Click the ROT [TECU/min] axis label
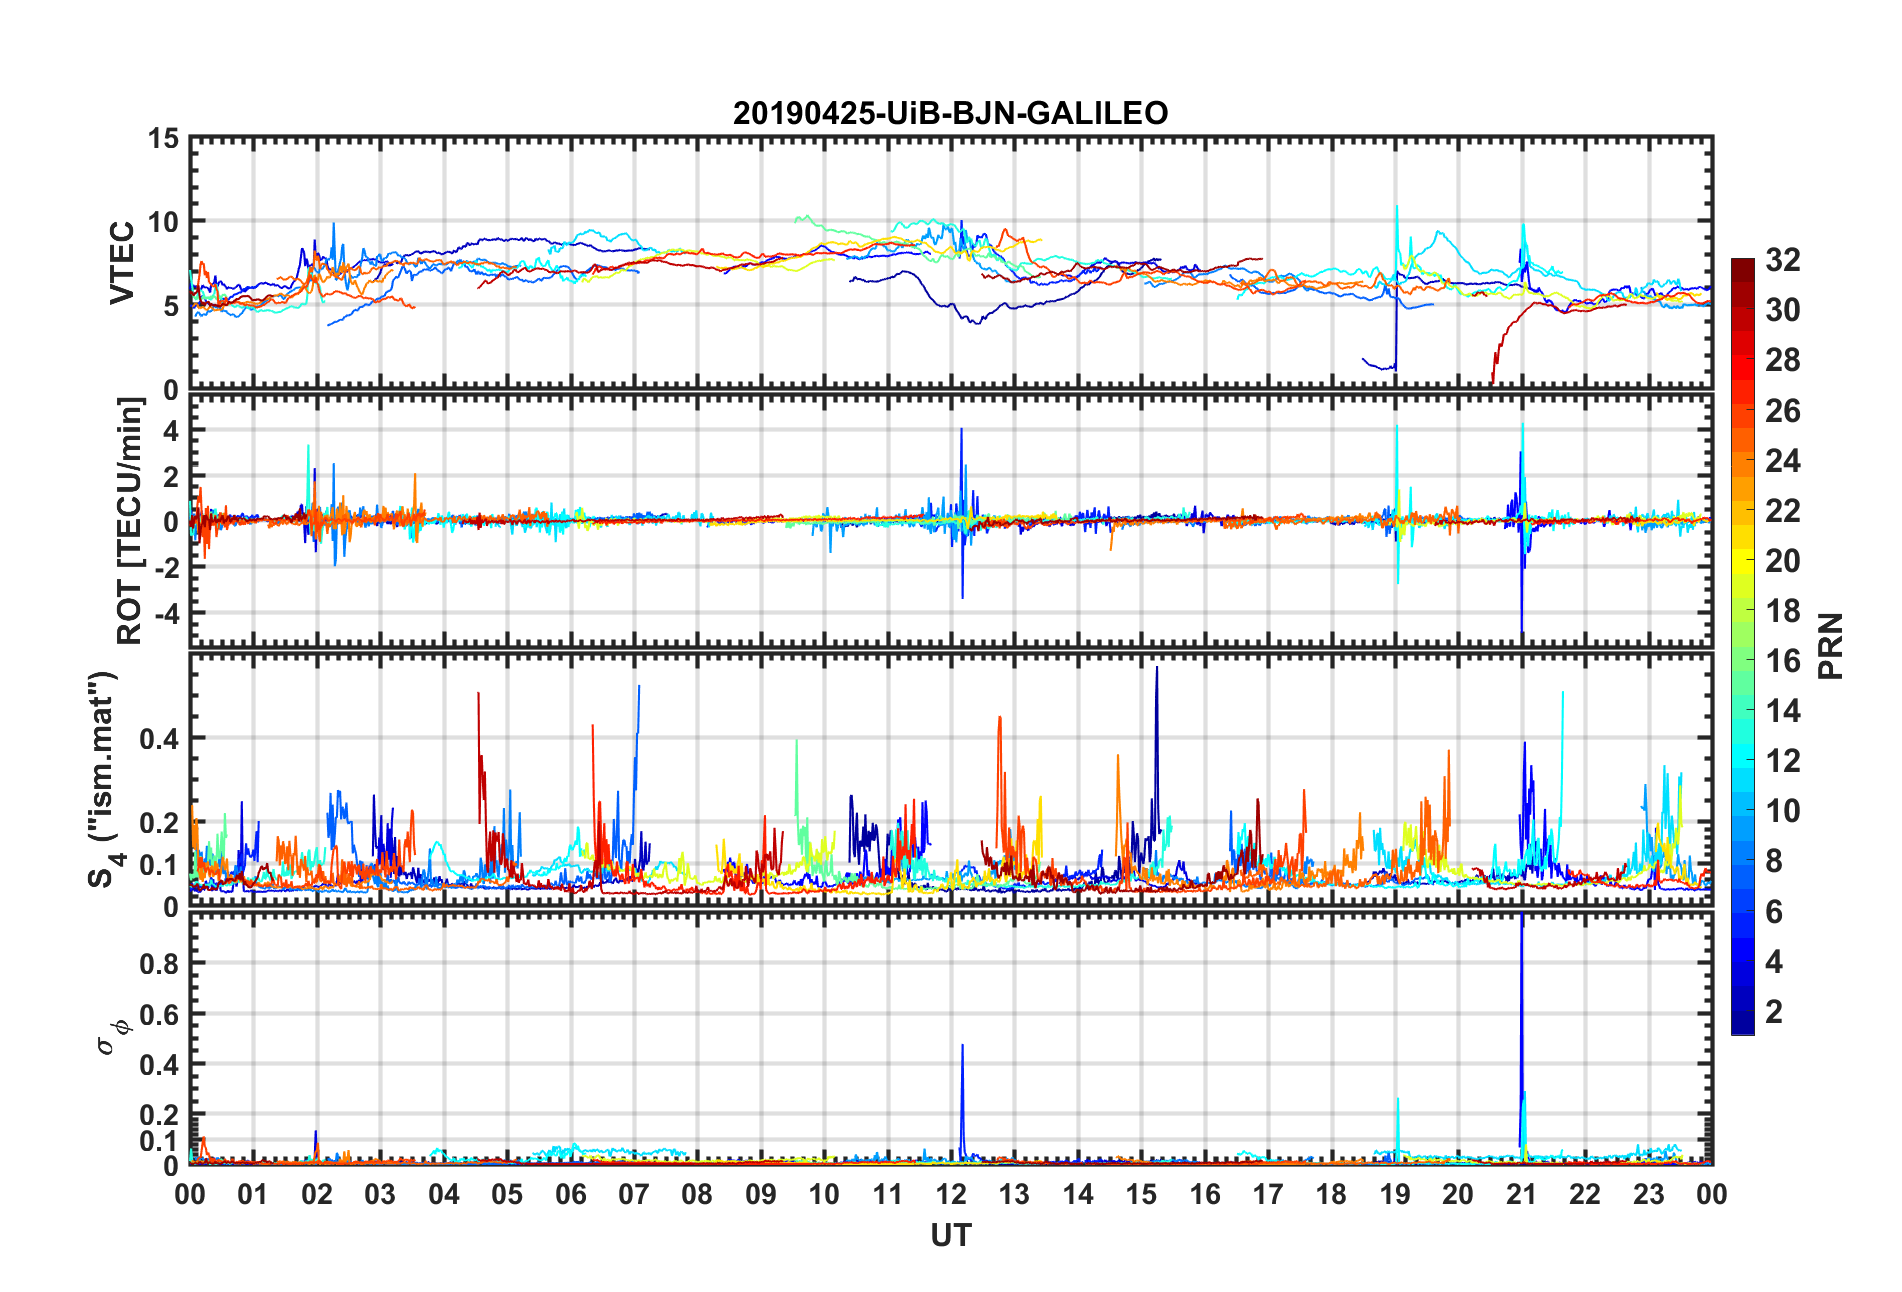 pos(130,521)
